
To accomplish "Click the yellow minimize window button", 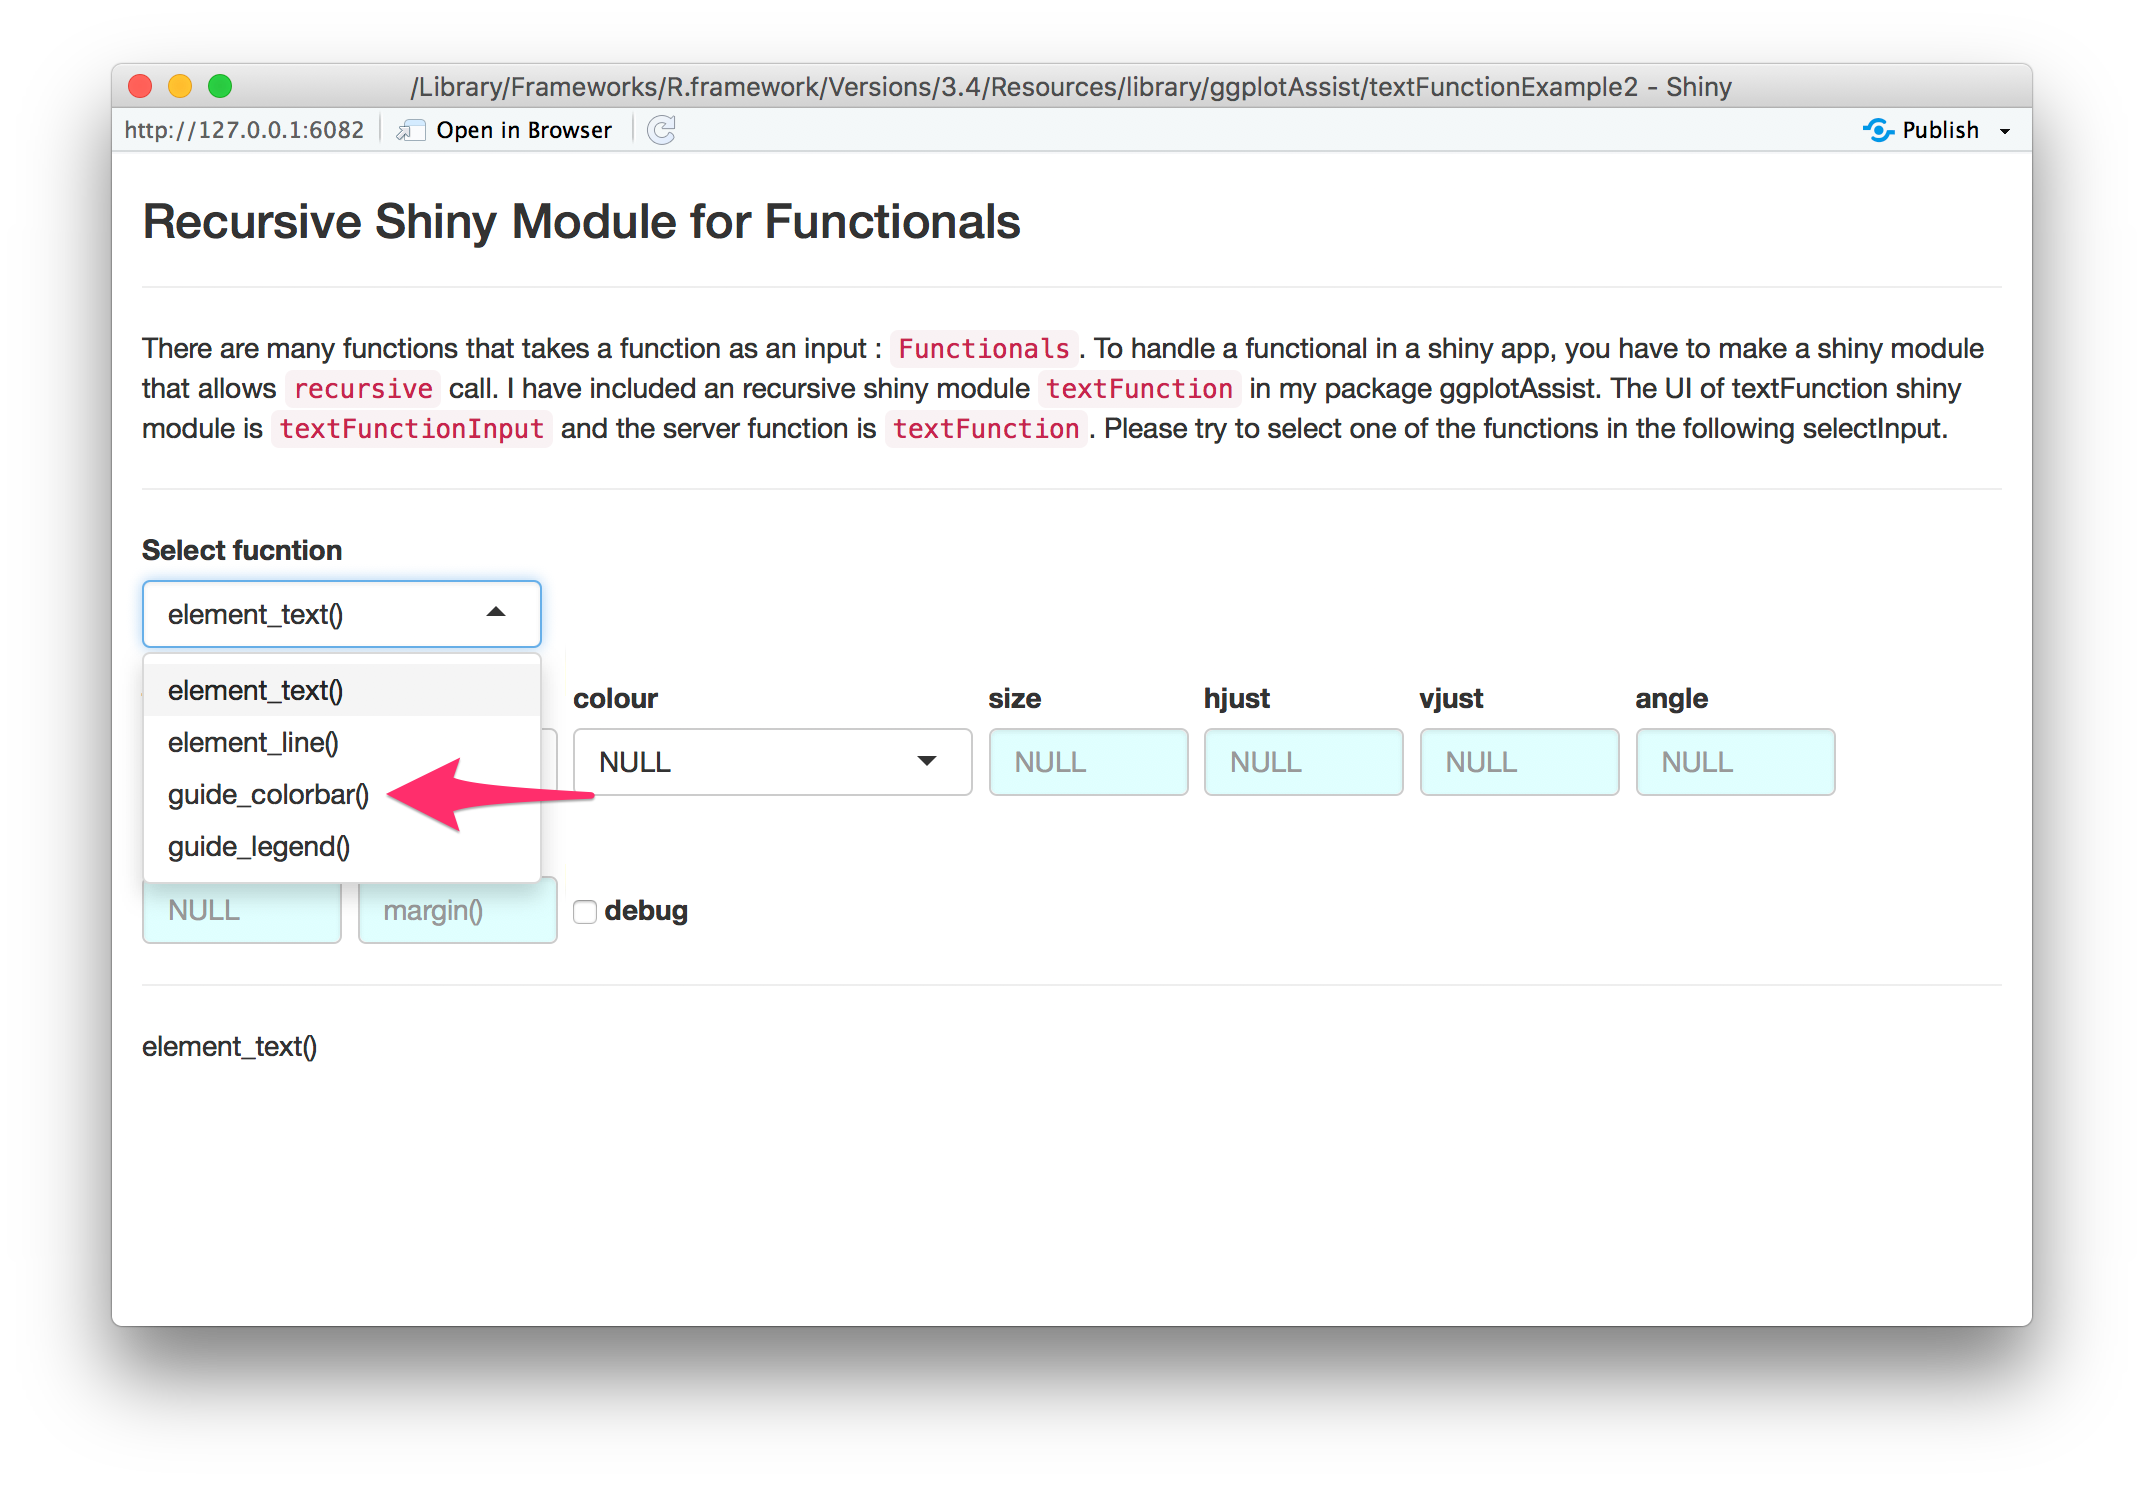I will (x=180, y=87).
